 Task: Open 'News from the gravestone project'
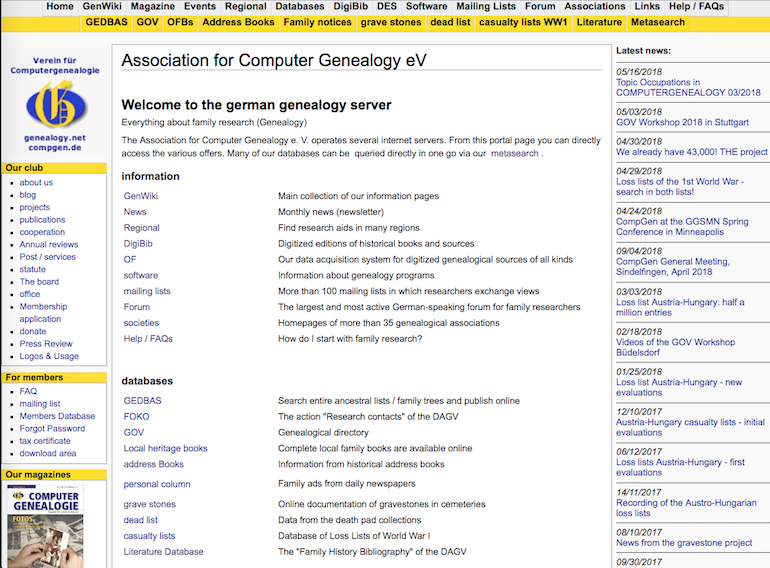point(684,543)
